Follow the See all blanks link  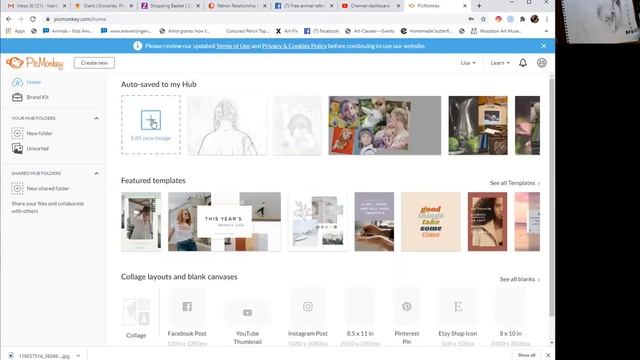pyautogui.click(x=520, y=279)
